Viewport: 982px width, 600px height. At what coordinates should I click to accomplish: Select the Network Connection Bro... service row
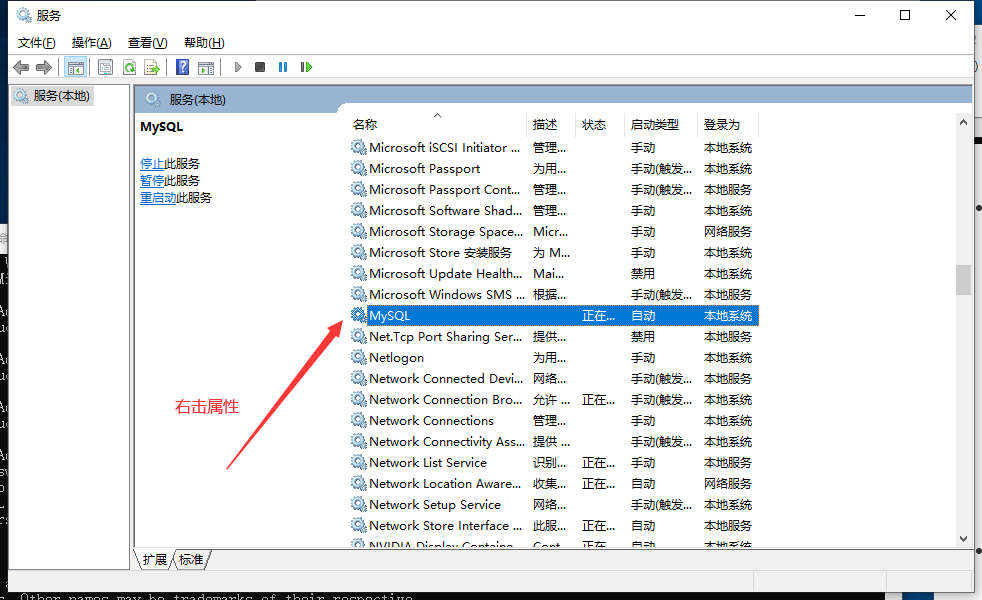(554, 399)
